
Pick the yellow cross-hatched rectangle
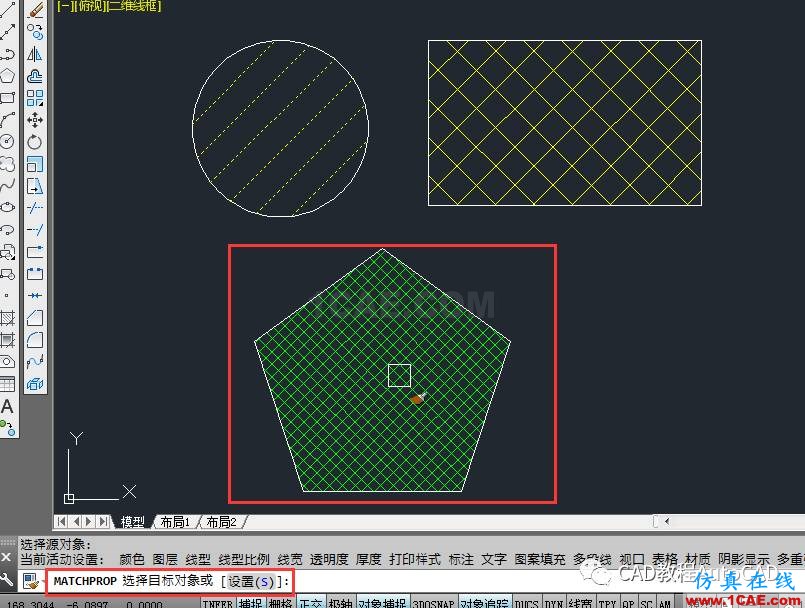565,123
